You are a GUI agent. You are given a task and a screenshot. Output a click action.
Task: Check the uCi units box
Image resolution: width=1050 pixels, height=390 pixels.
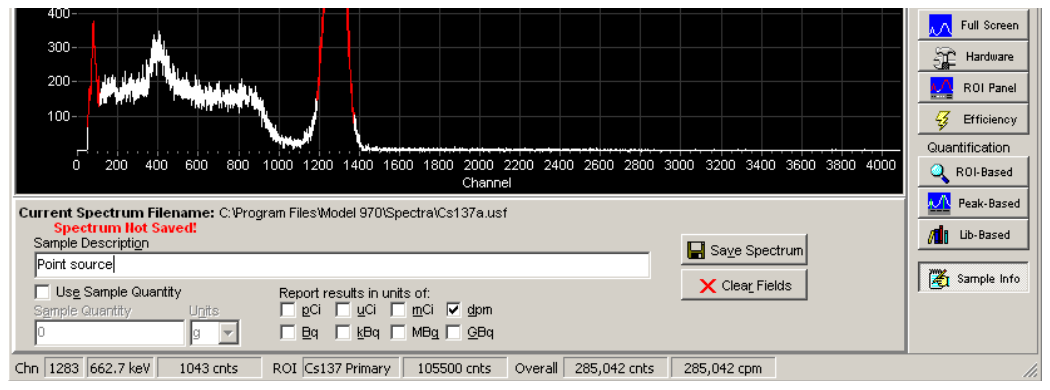pyautogui.click(x=343, y=310)
